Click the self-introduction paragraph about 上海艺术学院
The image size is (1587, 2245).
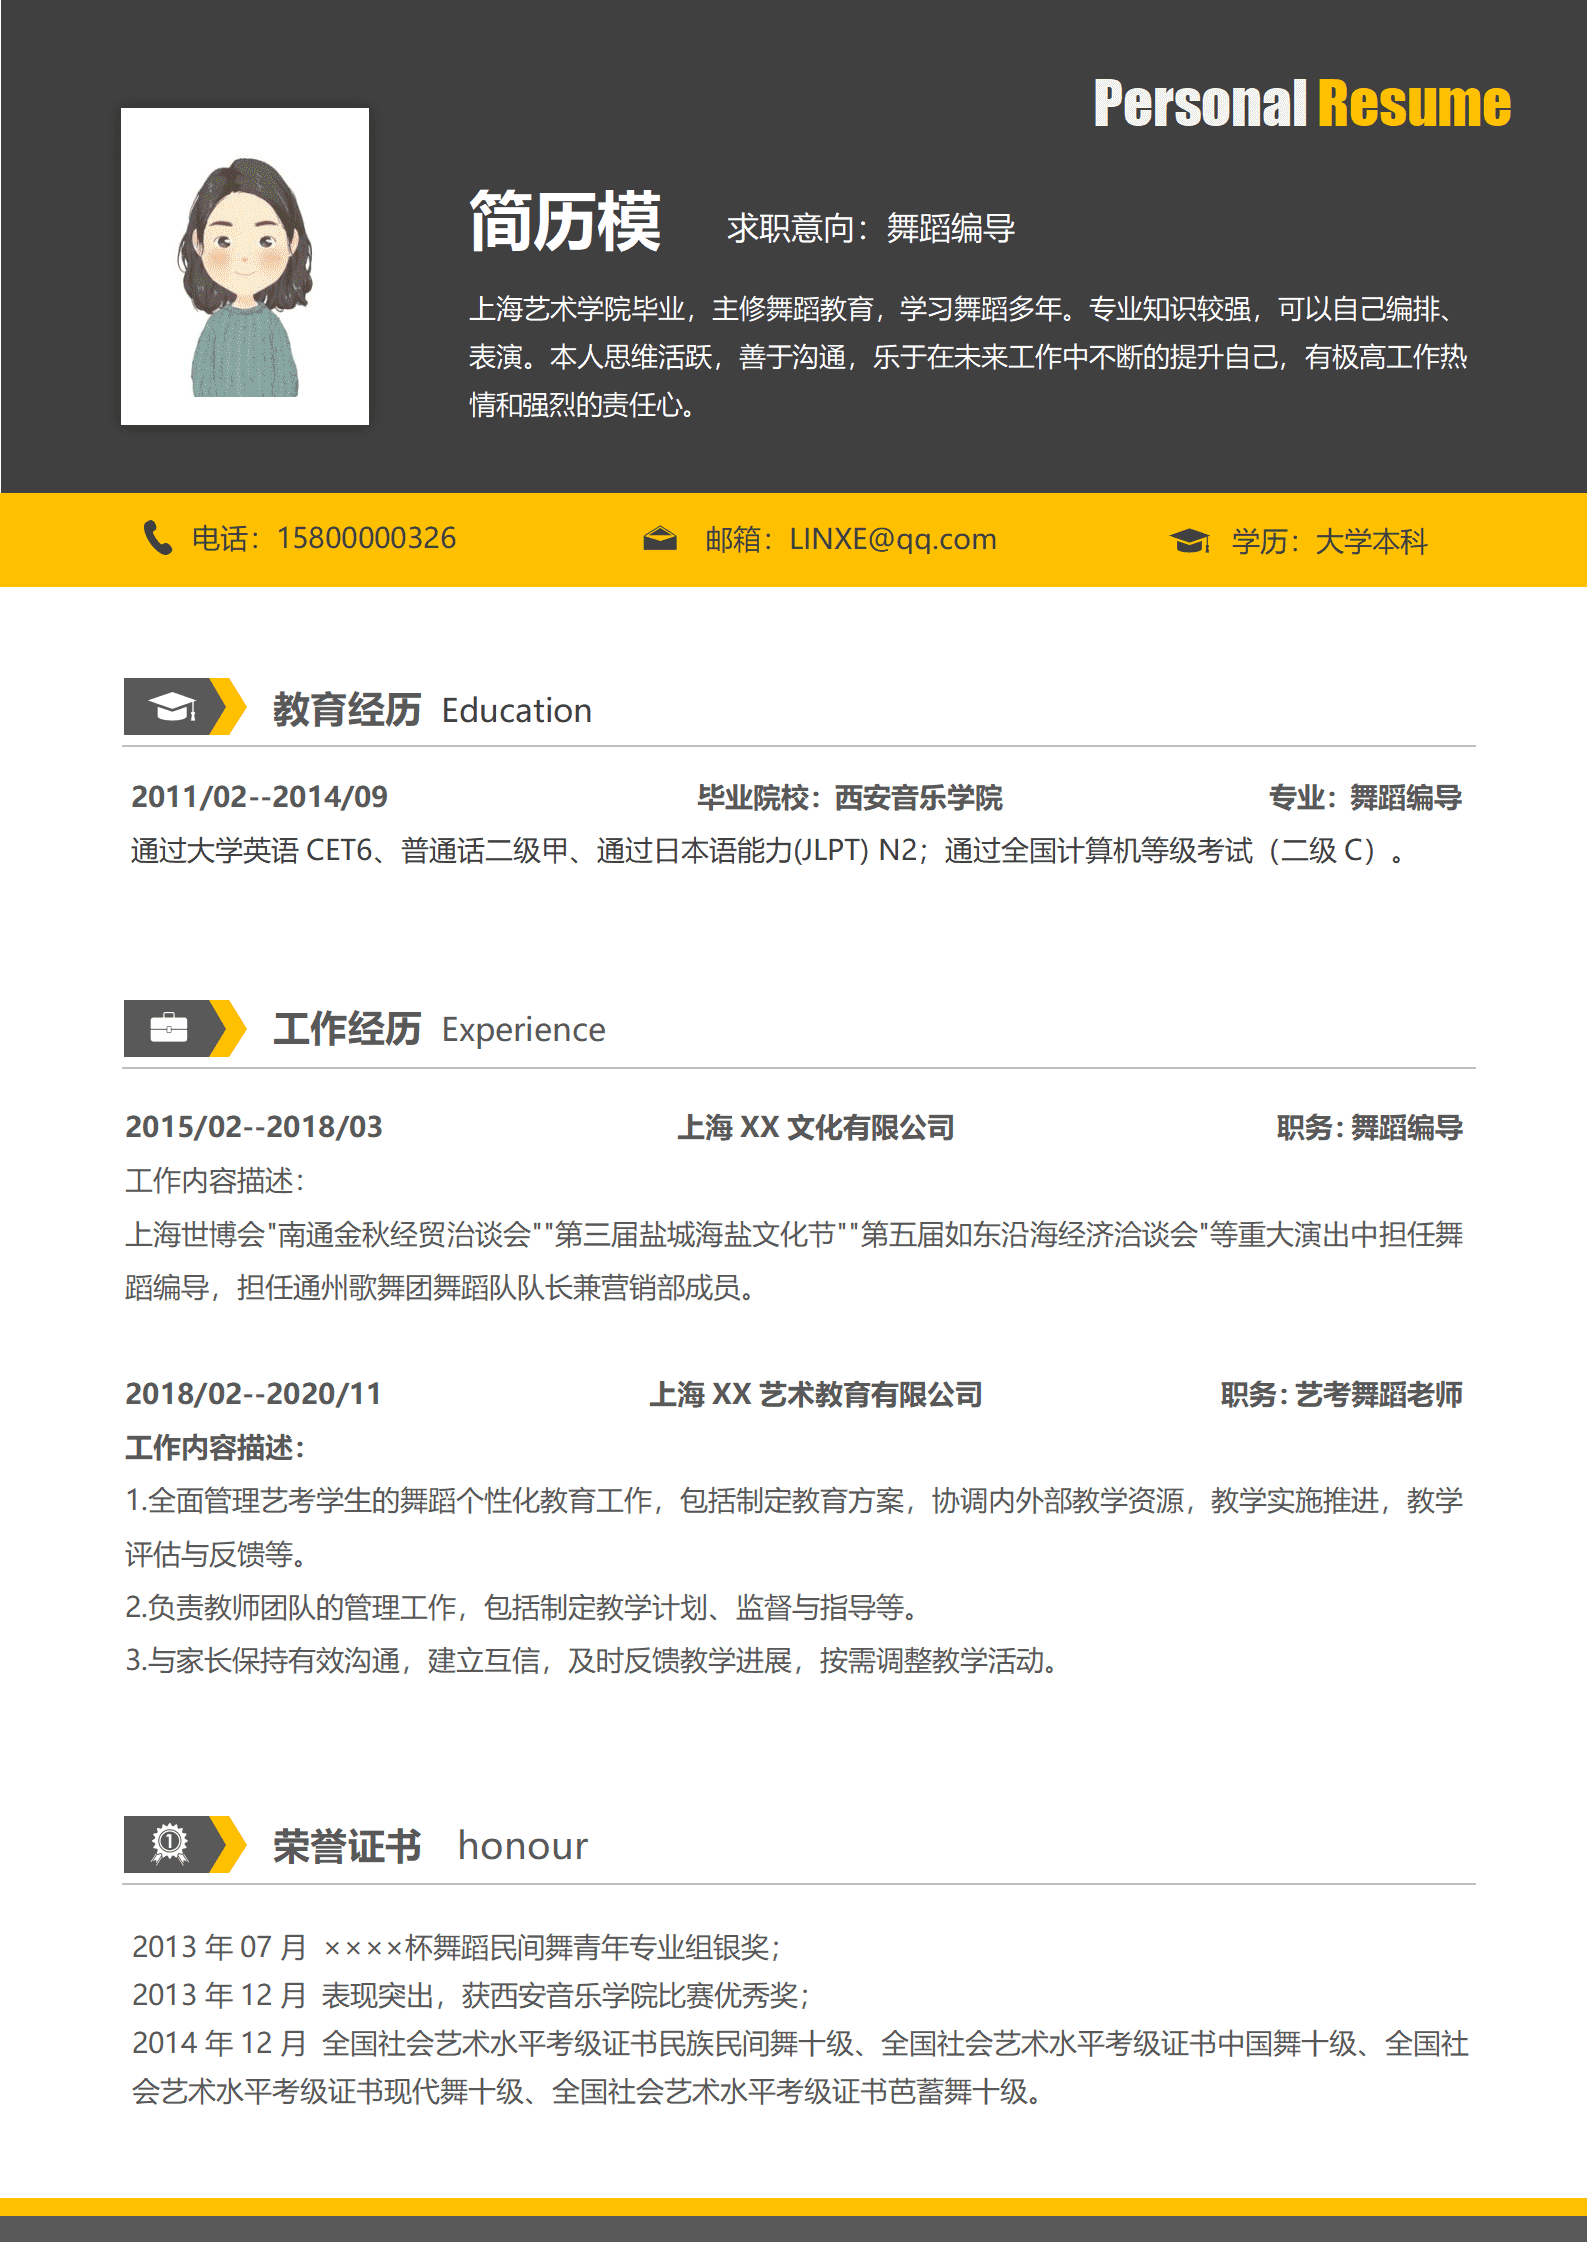point(968,356)
